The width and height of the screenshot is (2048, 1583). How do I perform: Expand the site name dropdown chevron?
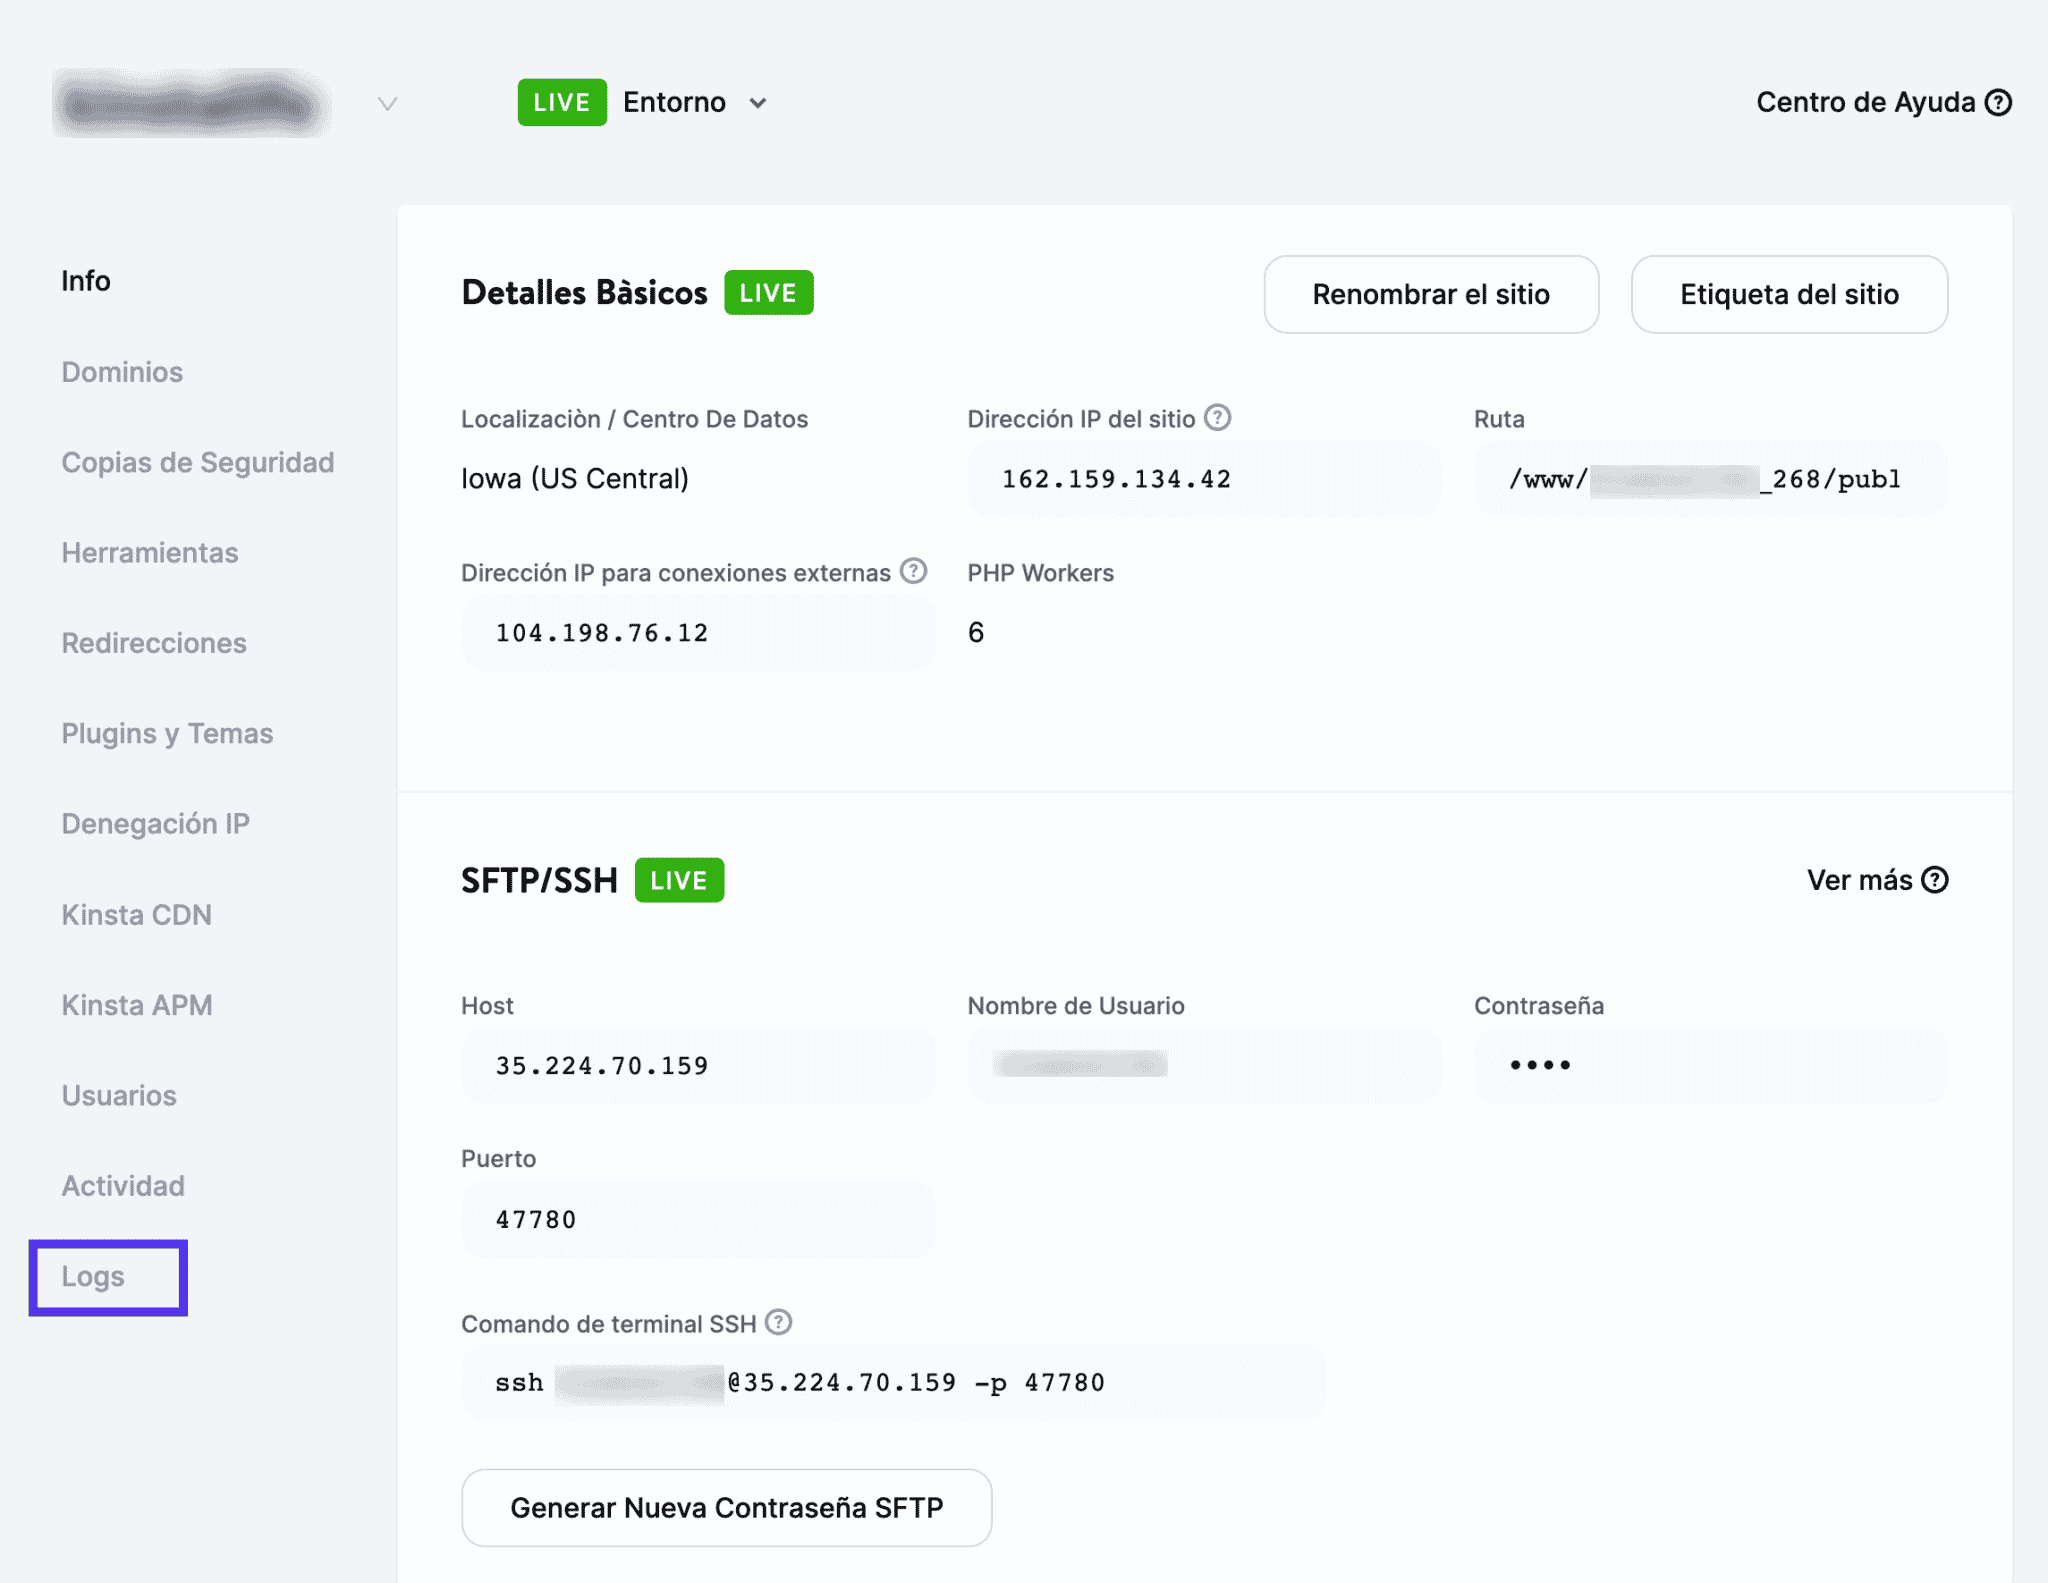tap(388, 104)
